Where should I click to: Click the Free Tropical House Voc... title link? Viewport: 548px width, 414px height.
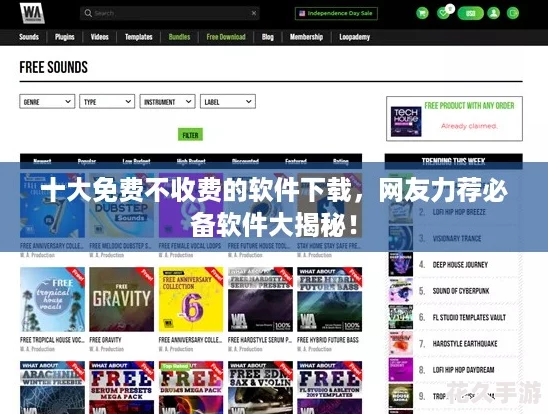(x=52, y=340)
